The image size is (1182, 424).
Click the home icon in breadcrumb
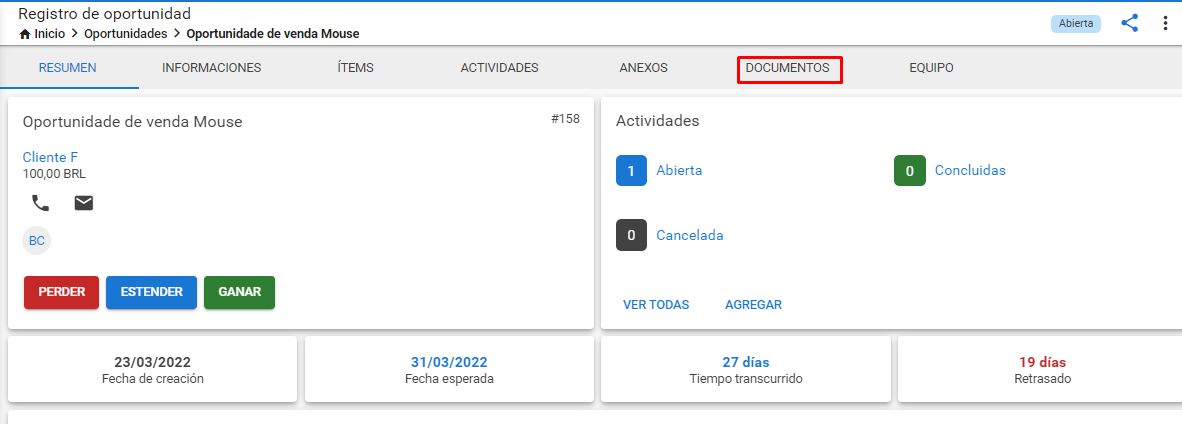(x=25, y=34)
